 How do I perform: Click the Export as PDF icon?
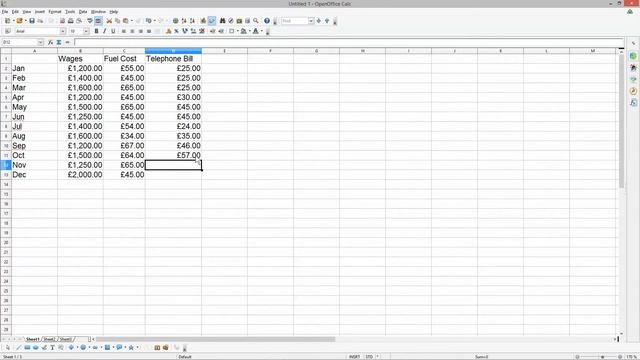[62, 21]
